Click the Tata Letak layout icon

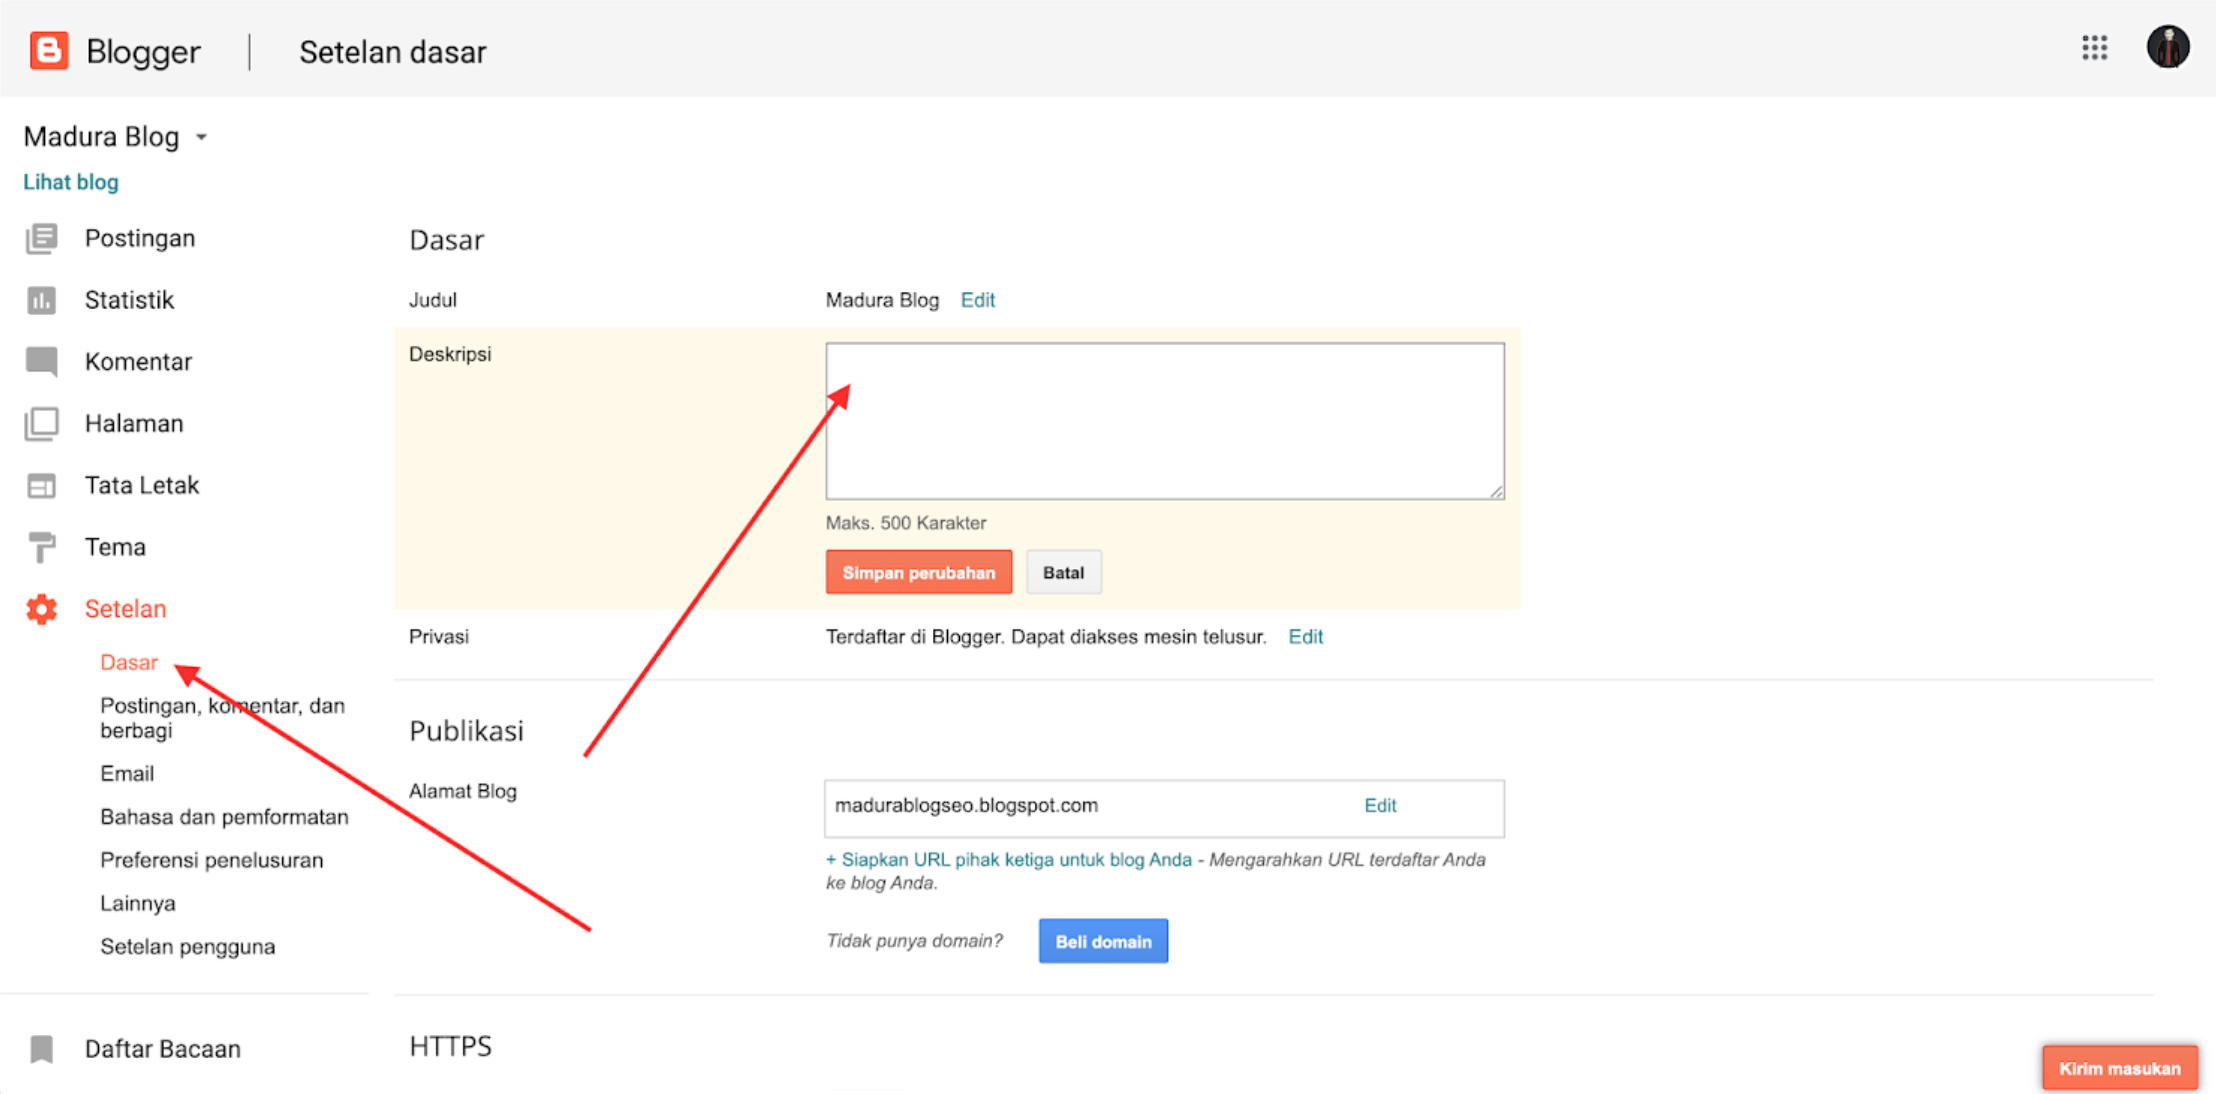[x=41, y=486]
